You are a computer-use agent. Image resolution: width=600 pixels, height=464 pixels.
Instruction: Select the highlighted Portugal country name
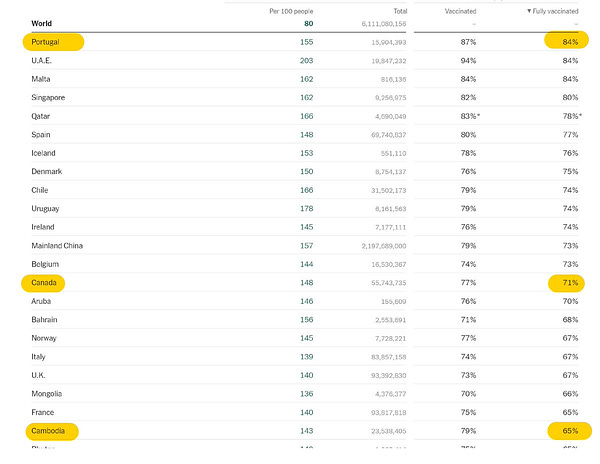coord(45,42)
